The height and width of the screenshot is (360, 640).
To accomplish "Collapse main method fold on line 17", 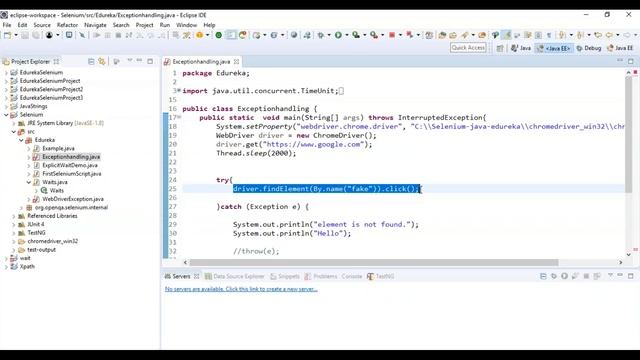I will 179,117.
